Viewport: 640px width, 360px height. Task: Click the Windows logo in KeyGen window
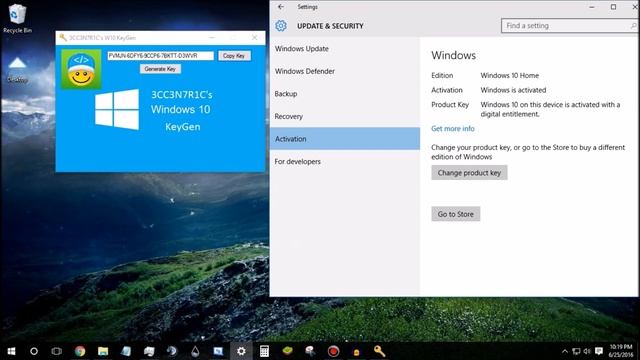[x=117, y=109]
